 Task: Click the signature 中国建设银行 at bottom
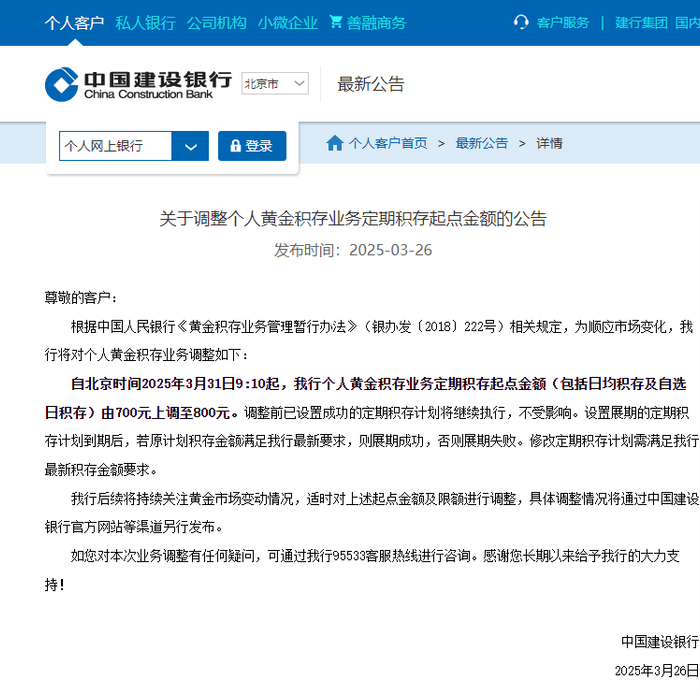[x=660, y=641]
